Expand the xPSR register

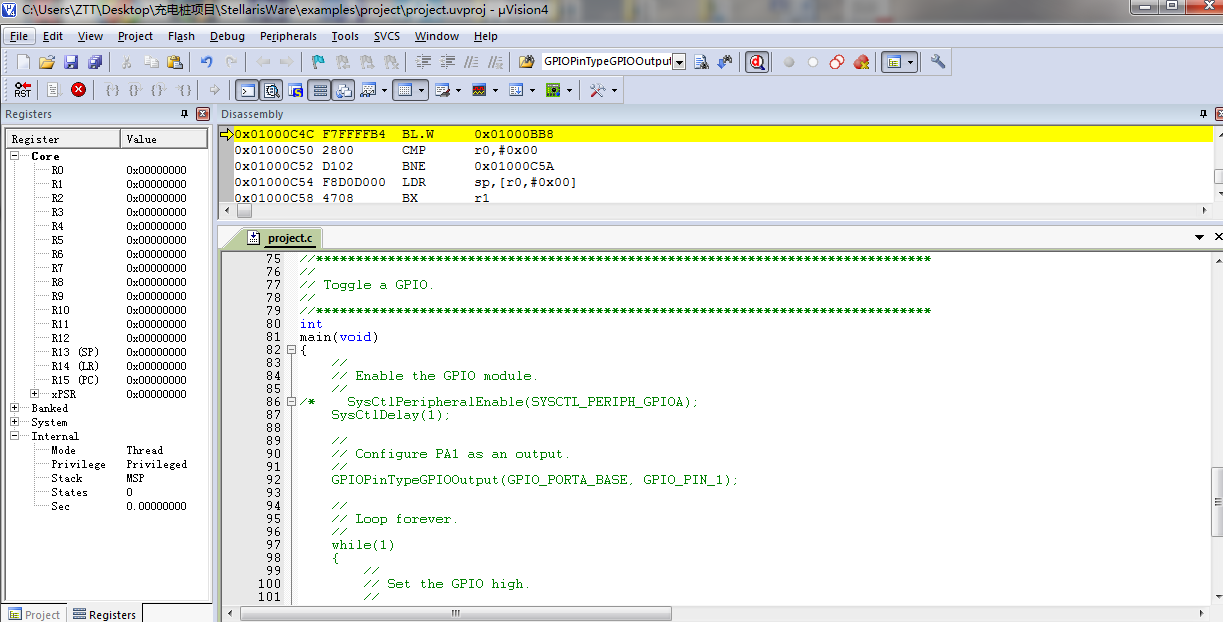[35, 394]
